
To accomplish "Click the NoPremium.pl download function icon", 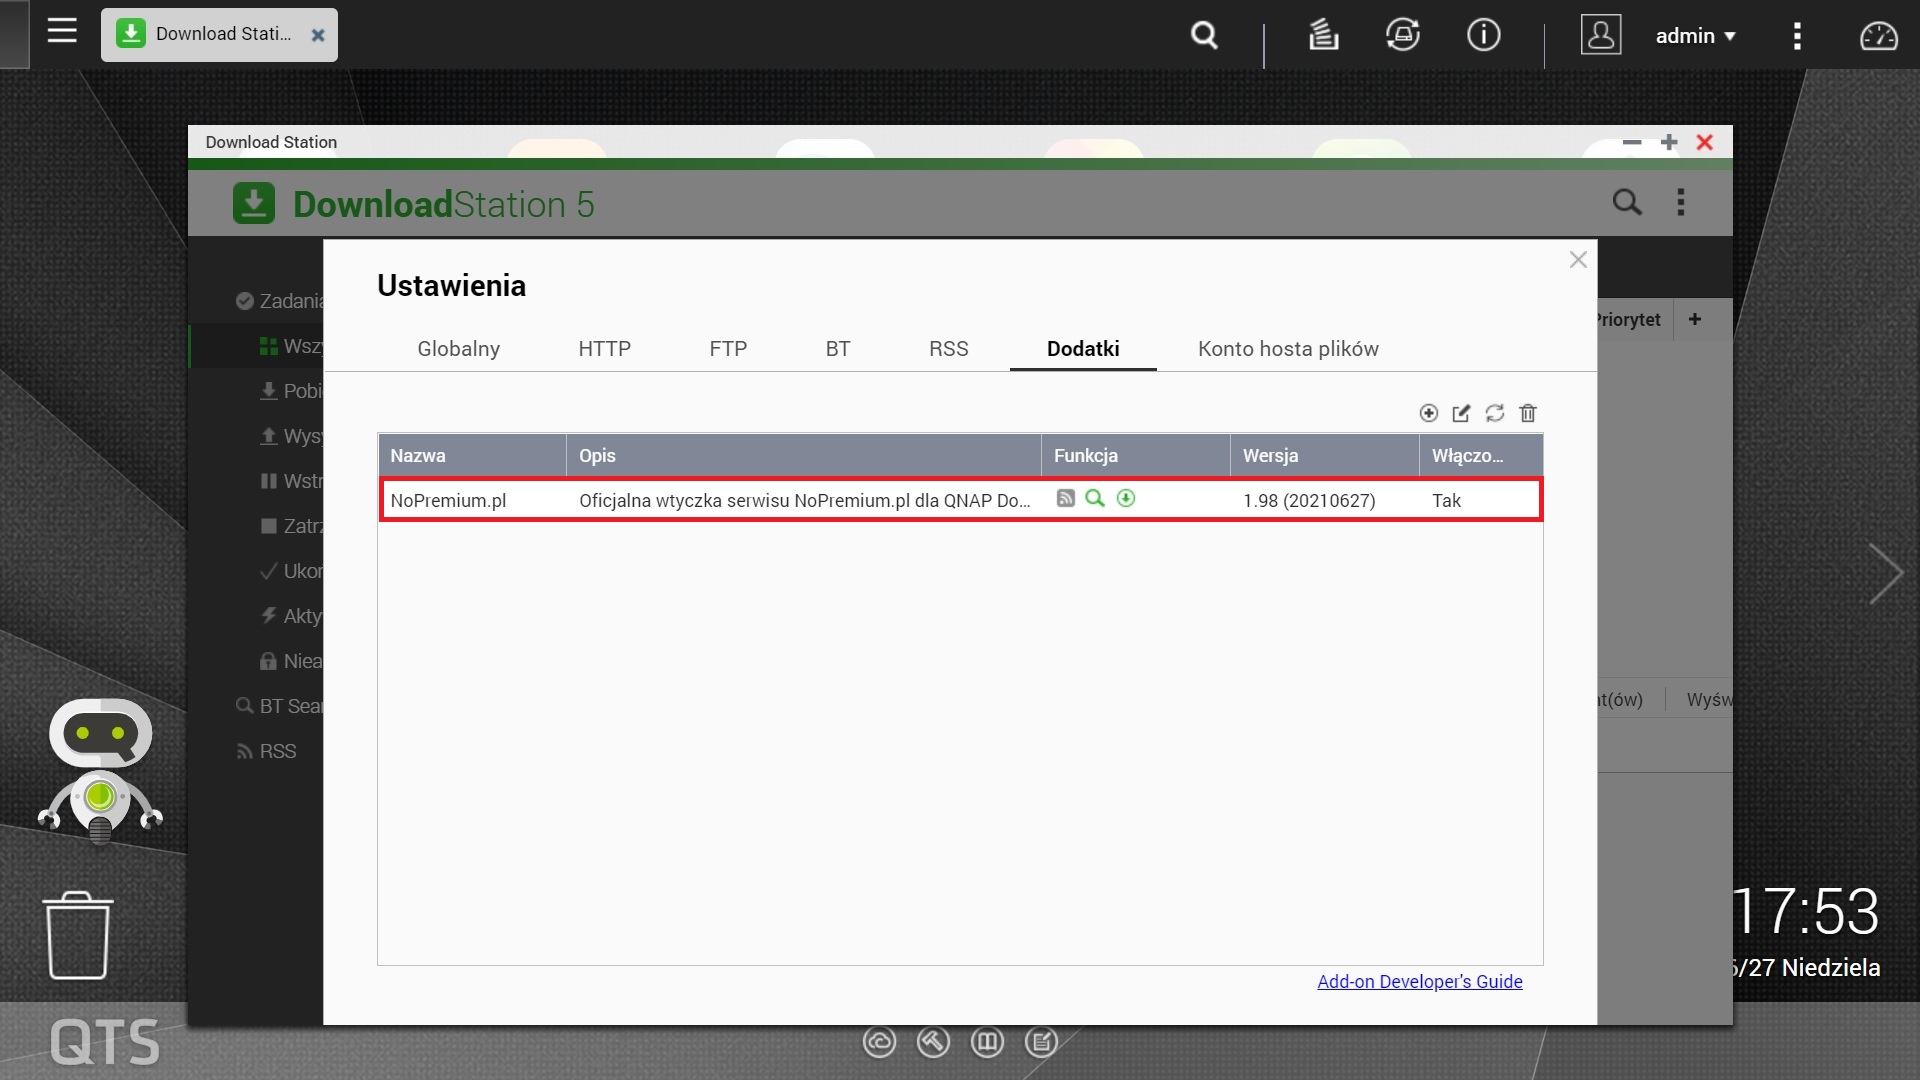I will (x=1126, y=498).
